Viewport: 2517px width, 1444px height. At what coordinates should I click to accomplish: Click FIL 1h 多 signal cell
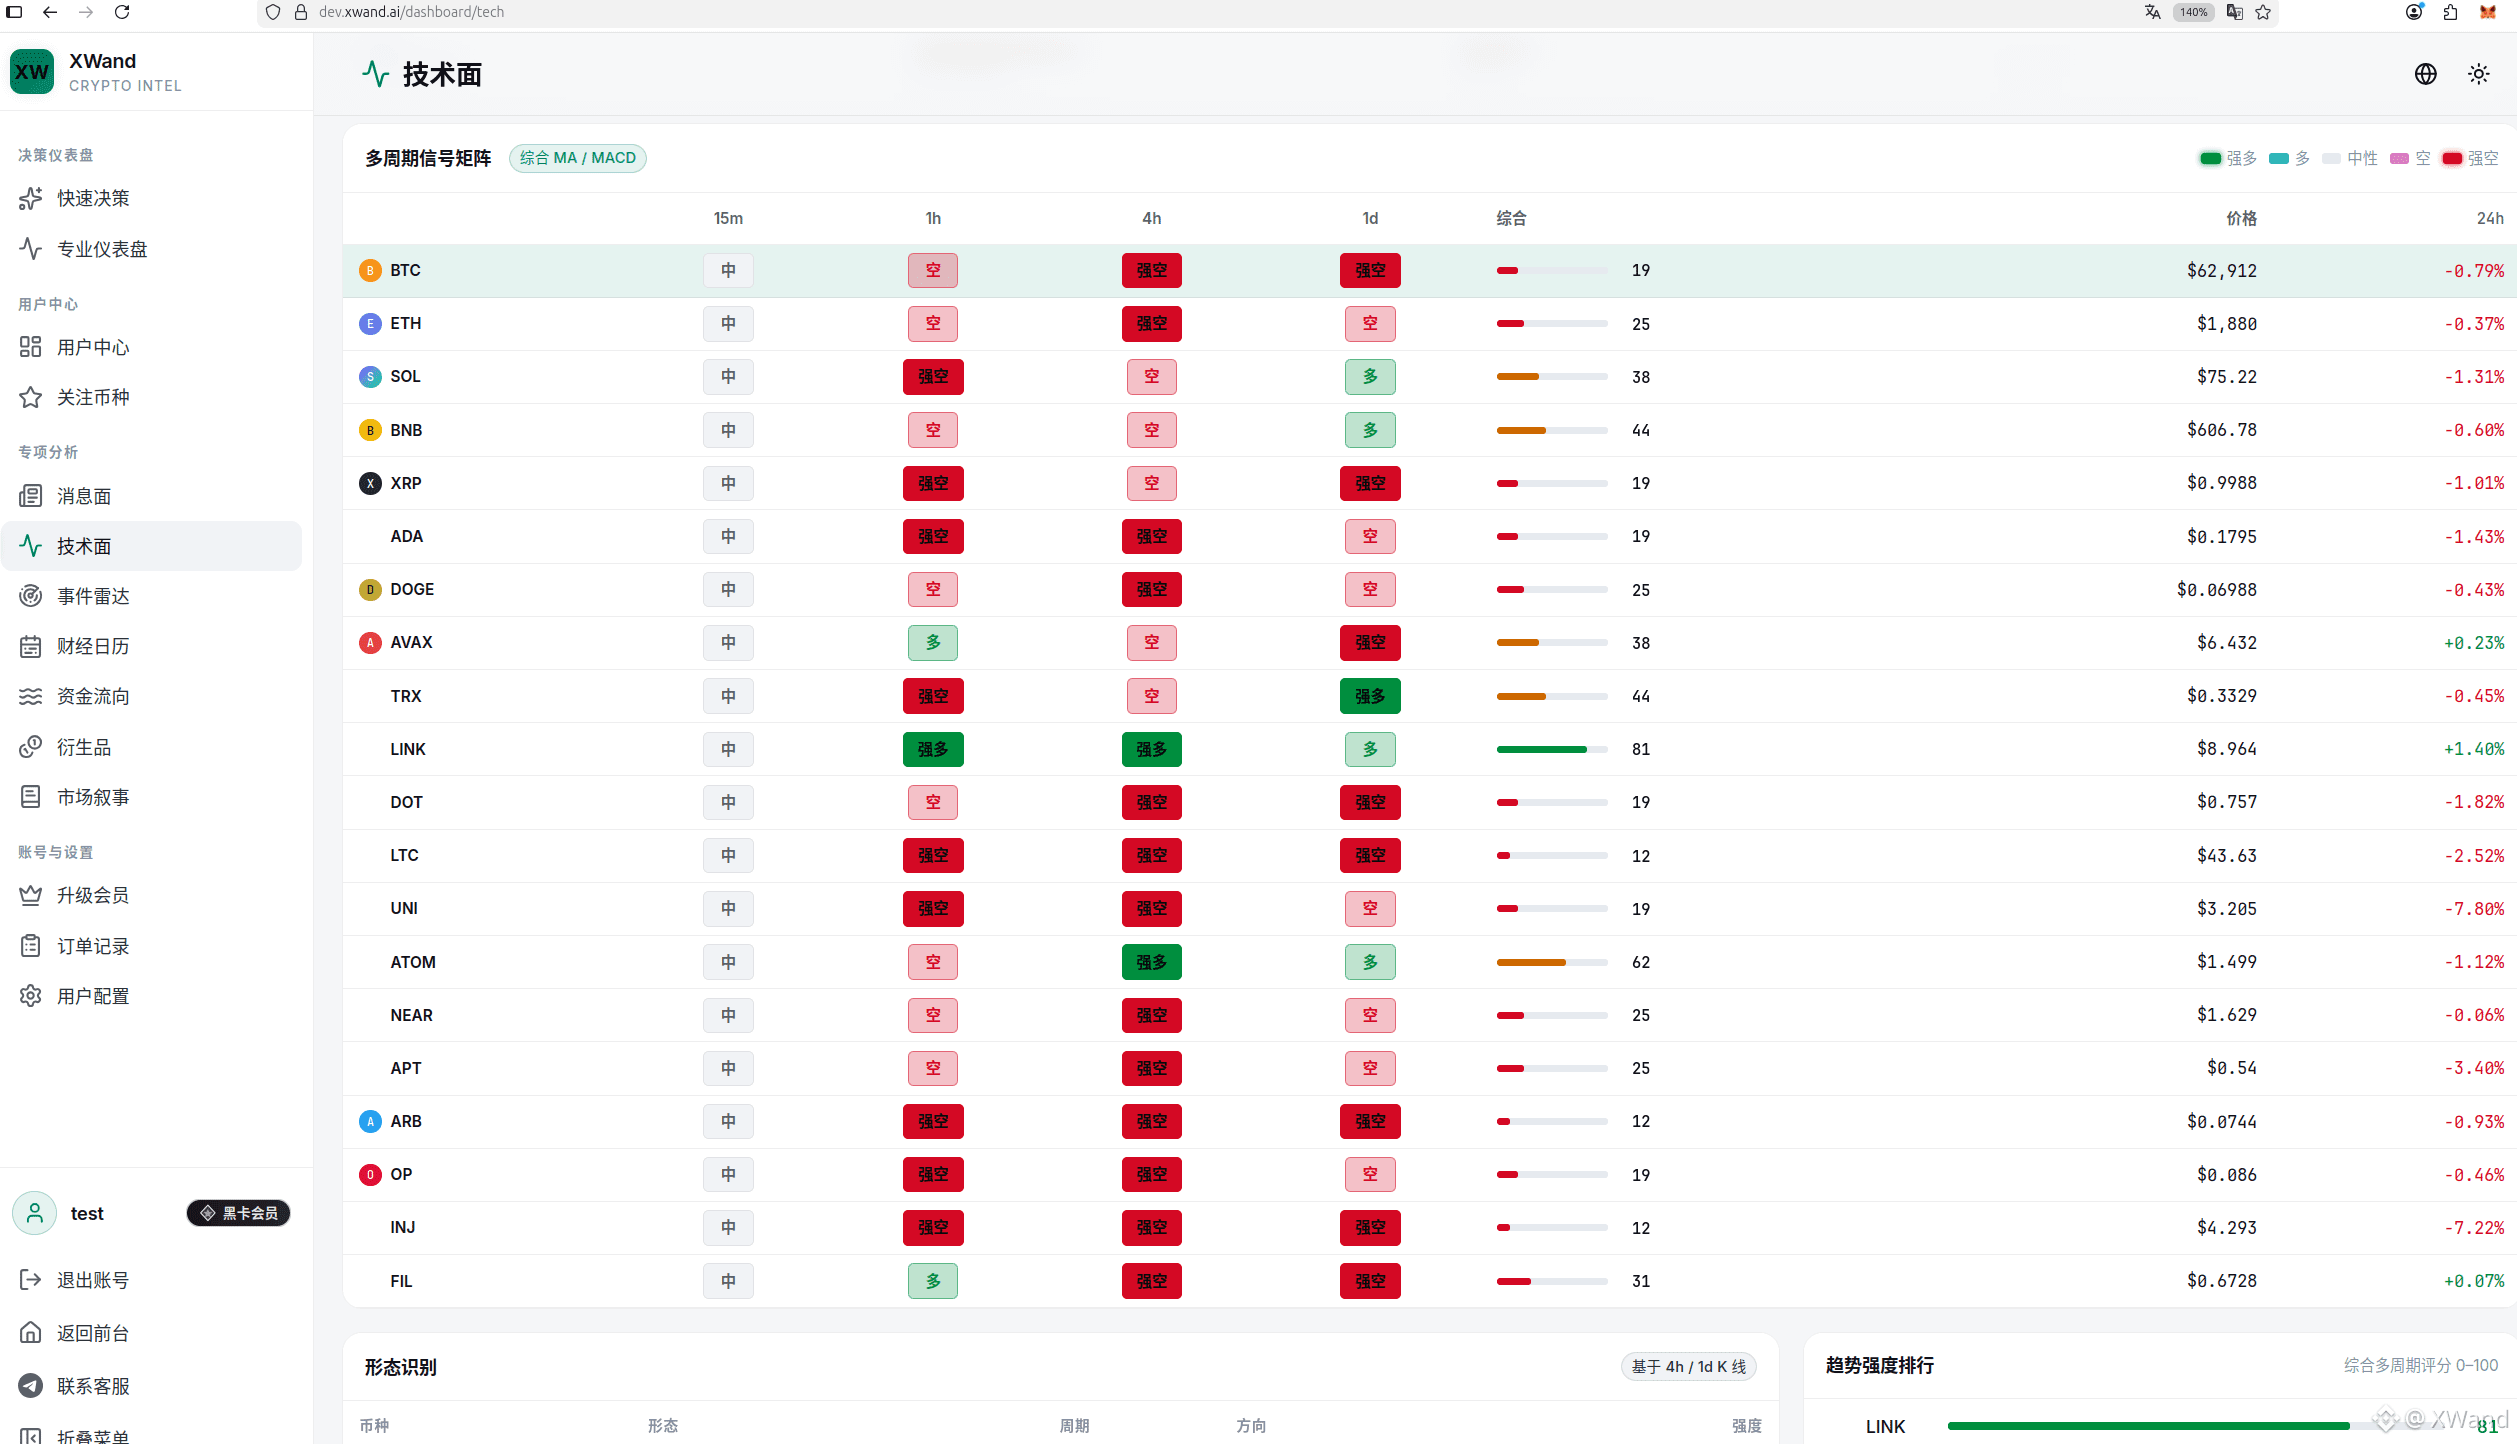click(x=933, y=1281)
